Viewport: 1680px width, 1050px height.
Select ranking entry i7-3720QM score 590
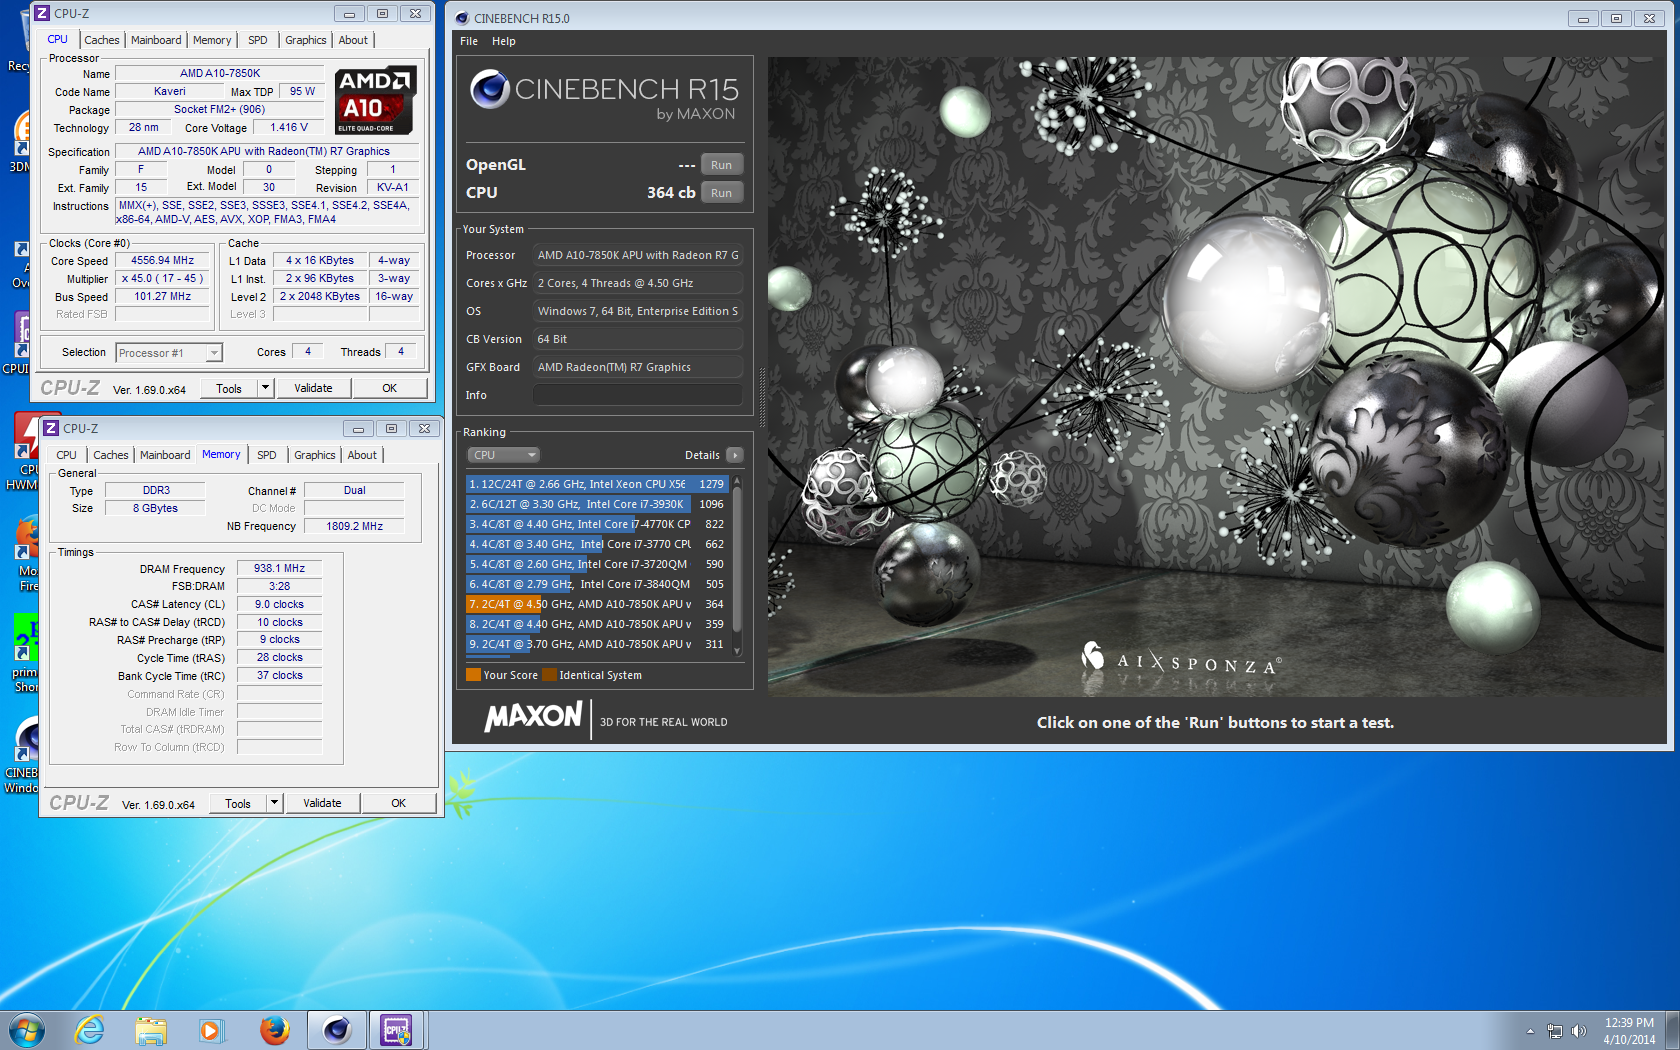point(597,564)
